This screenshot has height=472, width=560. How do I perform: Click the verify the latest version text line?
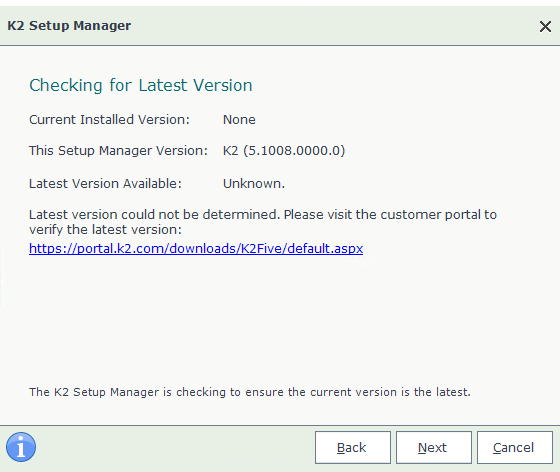click(x=105, y=230)
